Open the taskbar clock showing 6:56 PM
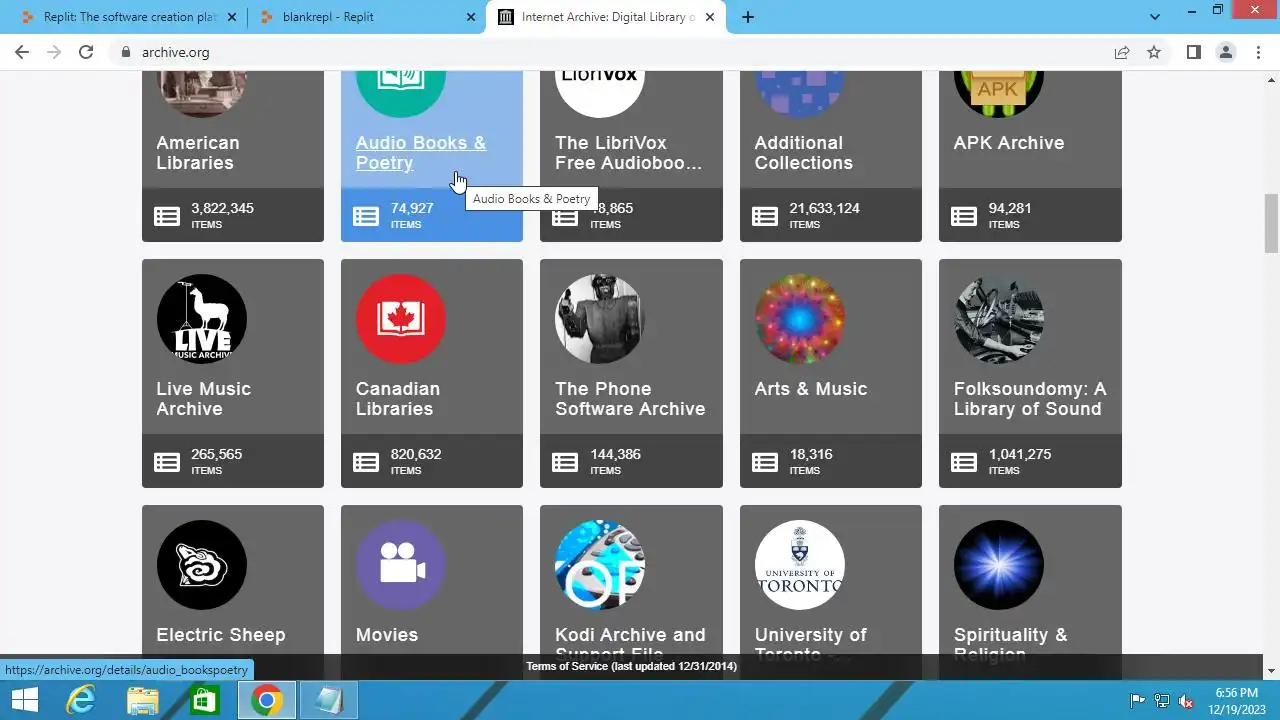Screen dimensions: 1280x720 (x=1237, y=701)
